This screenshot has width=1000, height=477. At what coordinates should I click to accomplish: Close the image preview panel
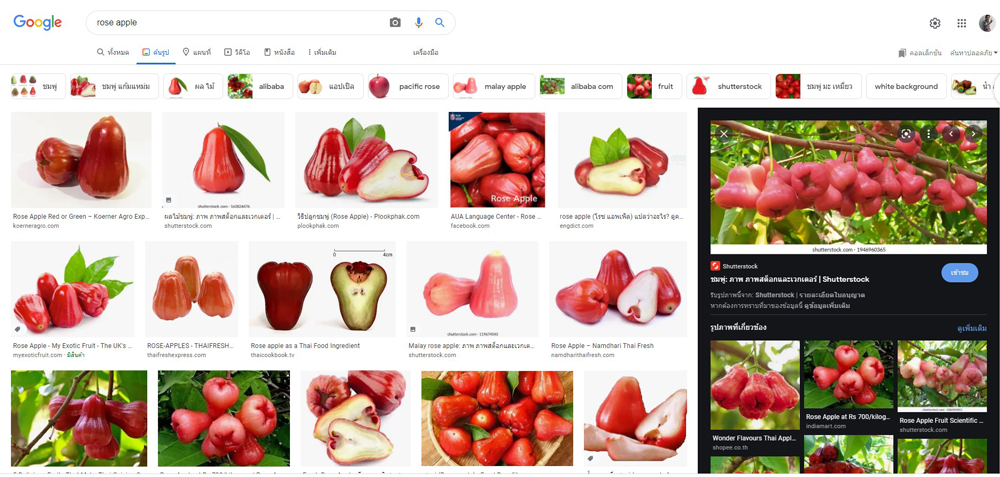point(724,134)
